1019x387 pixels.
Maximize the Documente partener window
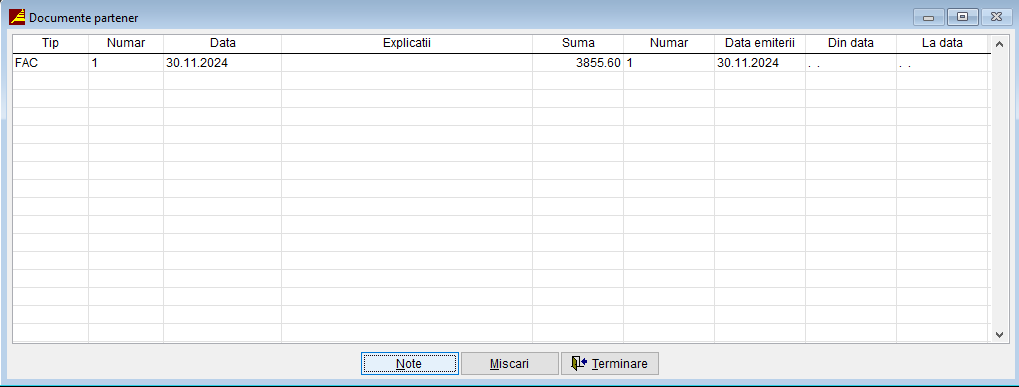(962, 17)
